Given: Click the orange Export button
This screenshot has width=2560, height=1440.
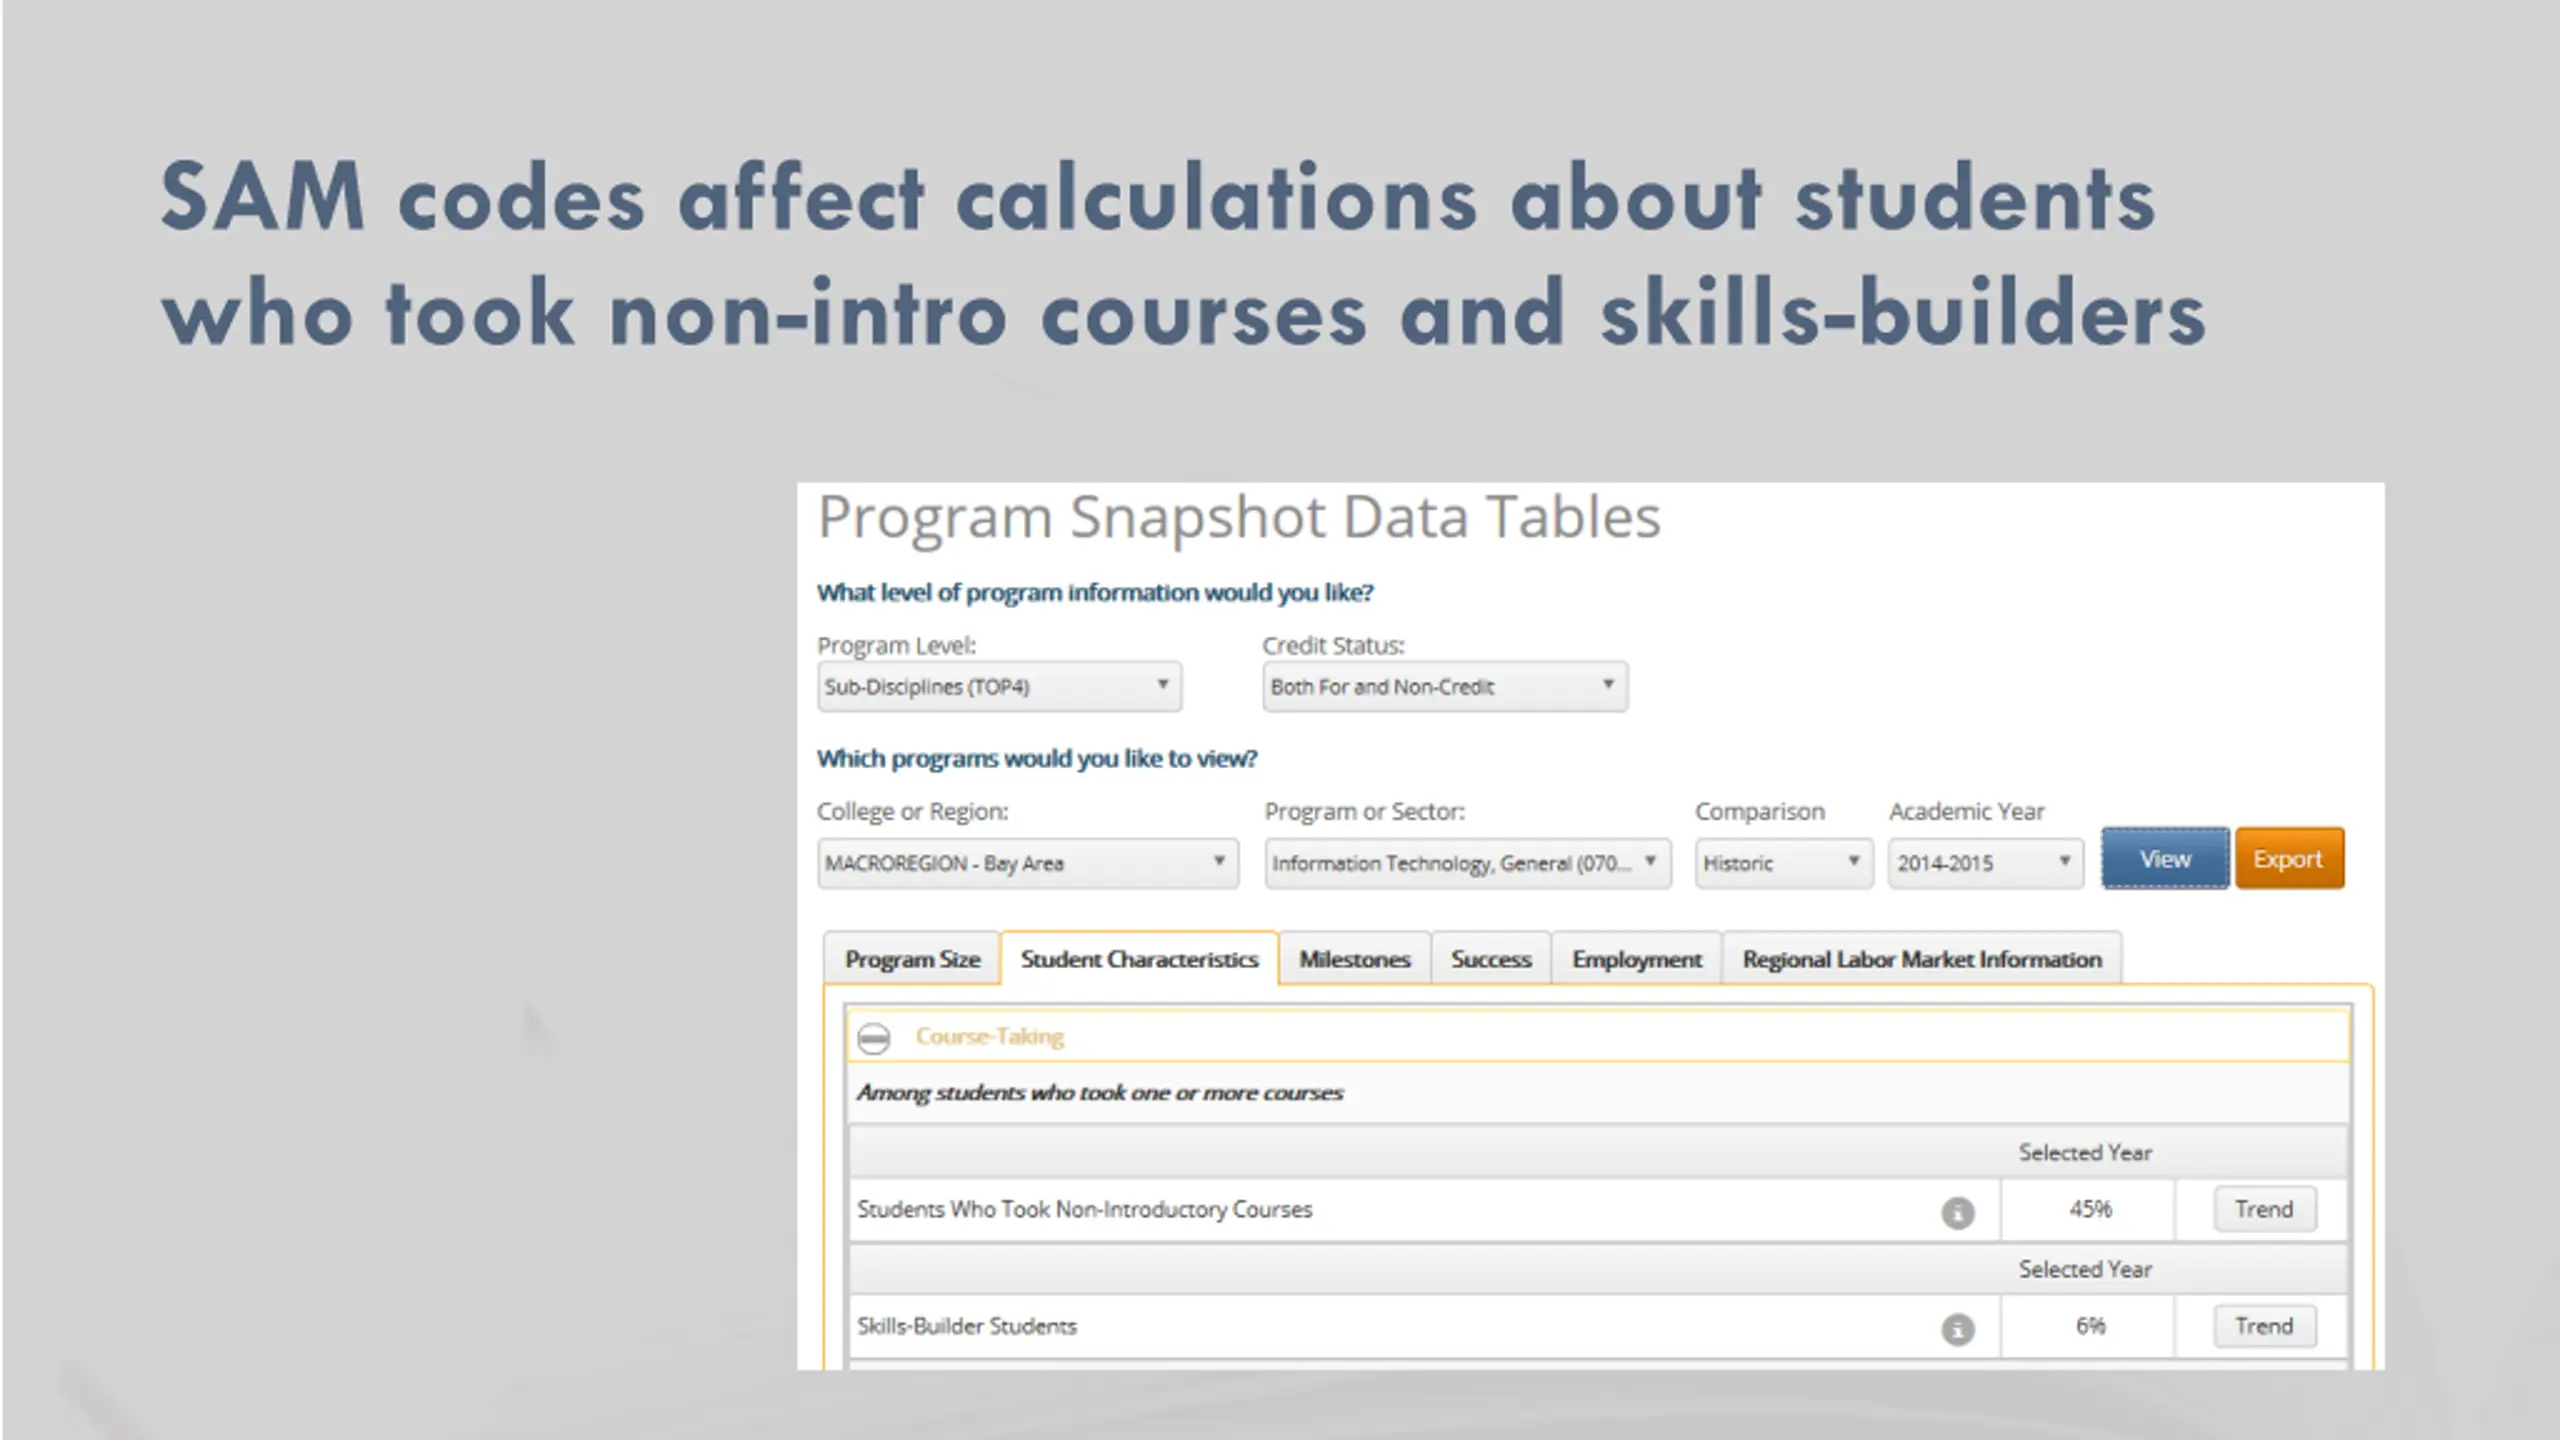Looking at the screenshot, I should click(x=2289, y=859).
